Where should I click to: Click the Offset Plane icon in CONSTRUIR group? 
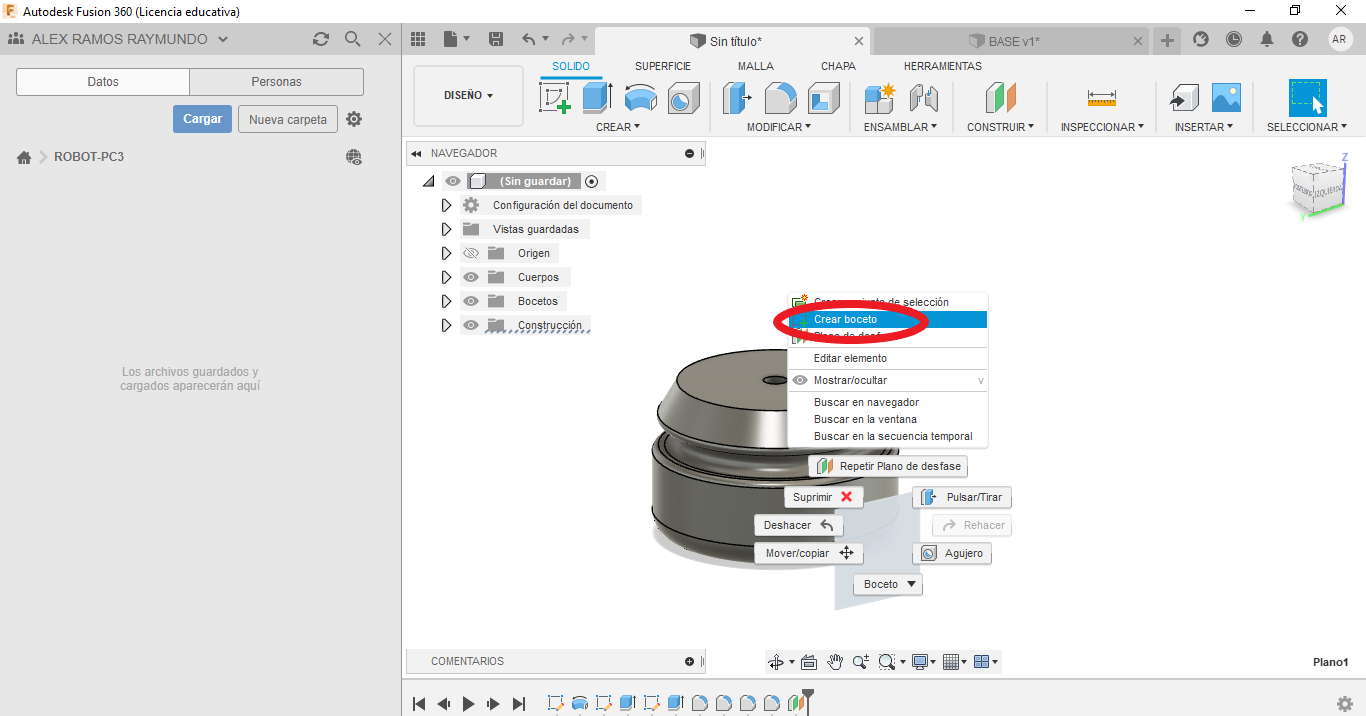[x=1000, y=98]
